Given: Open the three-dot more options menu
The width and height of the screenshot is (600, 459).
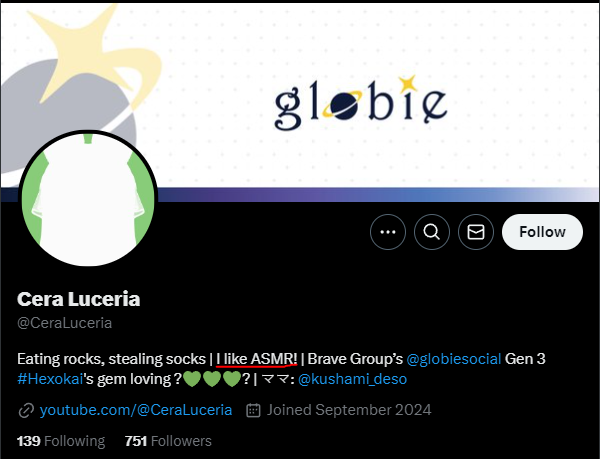Looking at the screenshot, I should tap(388, 232).
